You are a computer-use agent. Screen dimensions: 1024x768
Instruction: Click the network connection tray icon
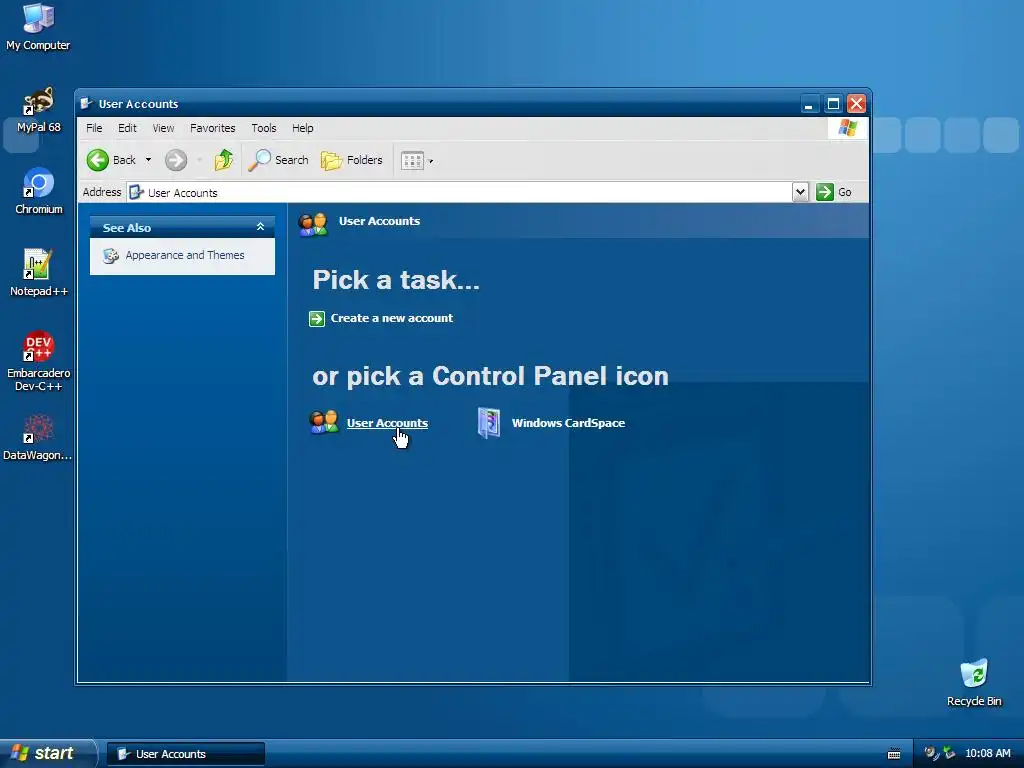point(949,753)
